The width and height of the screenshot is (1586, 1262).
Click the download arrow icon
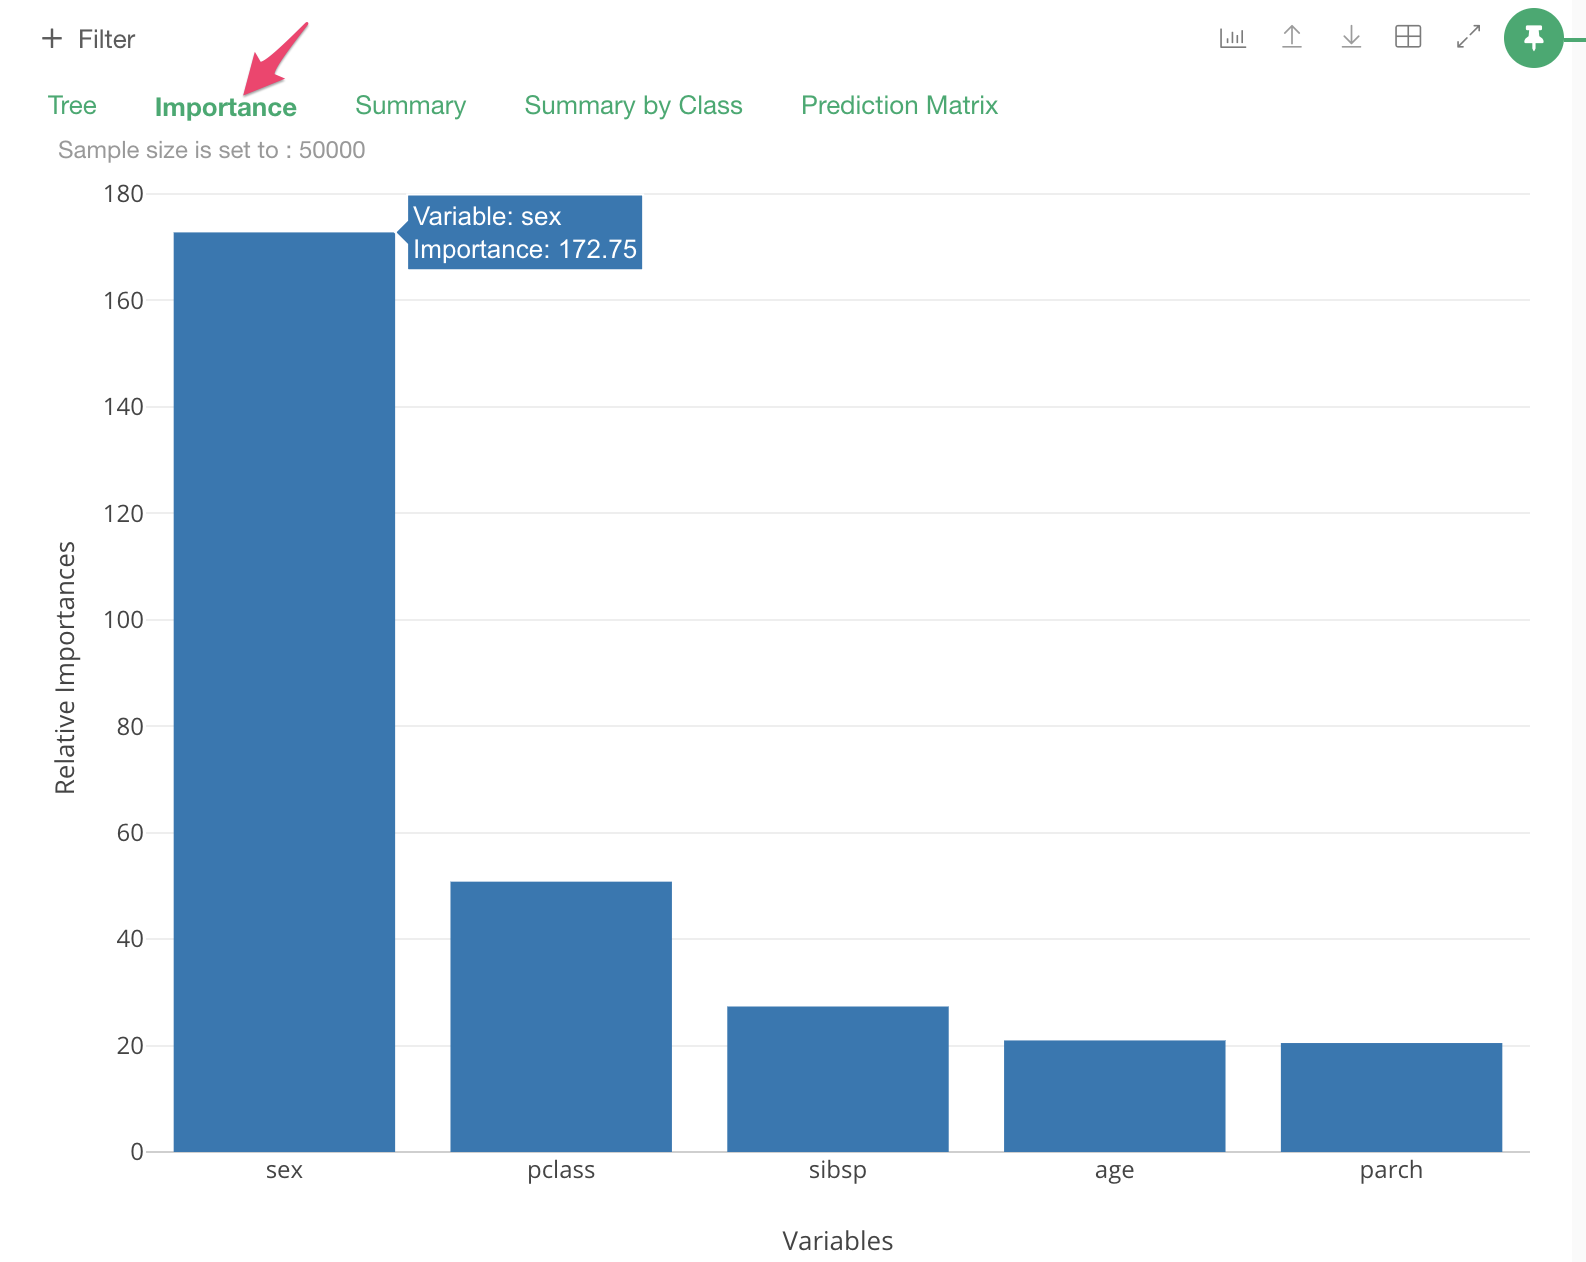click(1351, 38)
